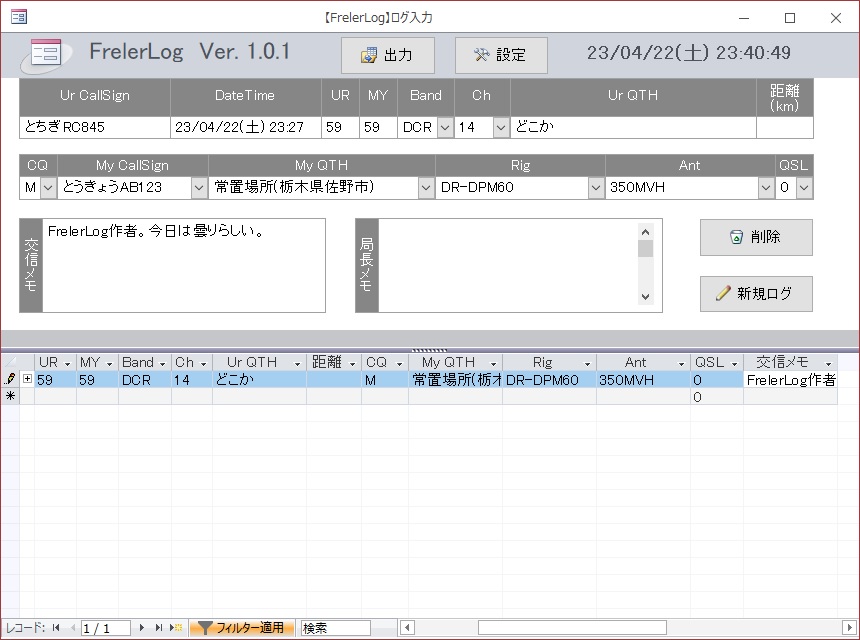Click the 出力 export button
The width and height of the screenshot is (860, 640).
point(388,55)
